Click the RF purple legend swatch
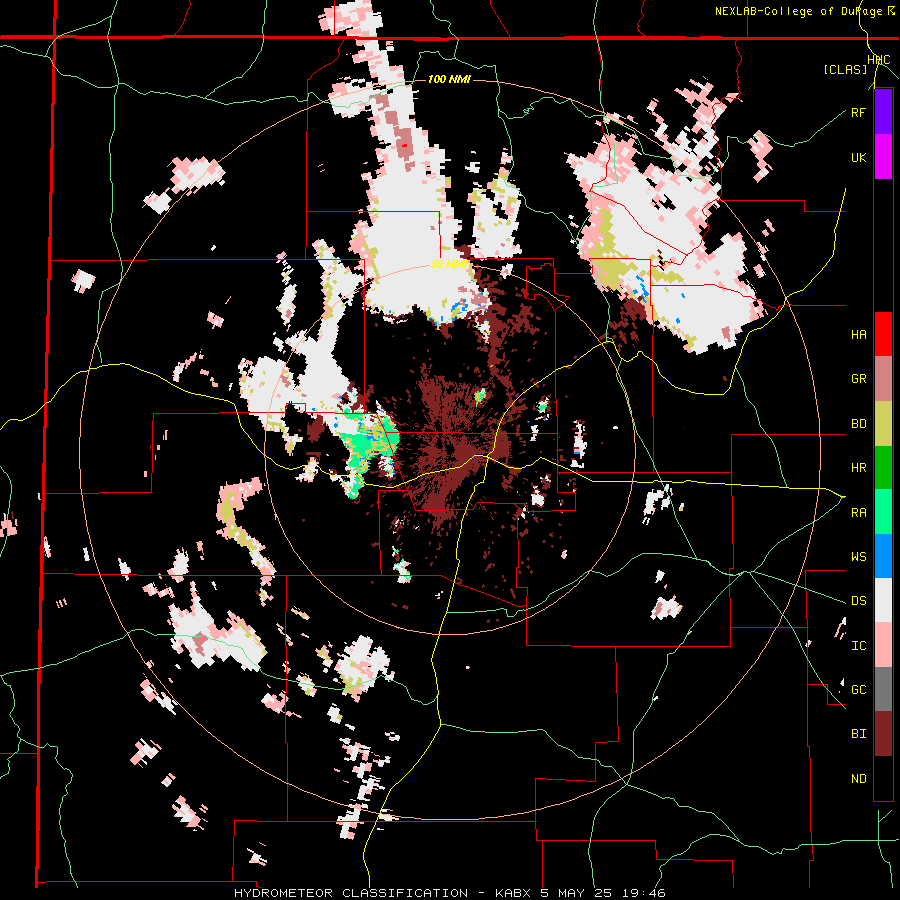The height and width of the screenshot is (900, 900). tap(883, 112)
